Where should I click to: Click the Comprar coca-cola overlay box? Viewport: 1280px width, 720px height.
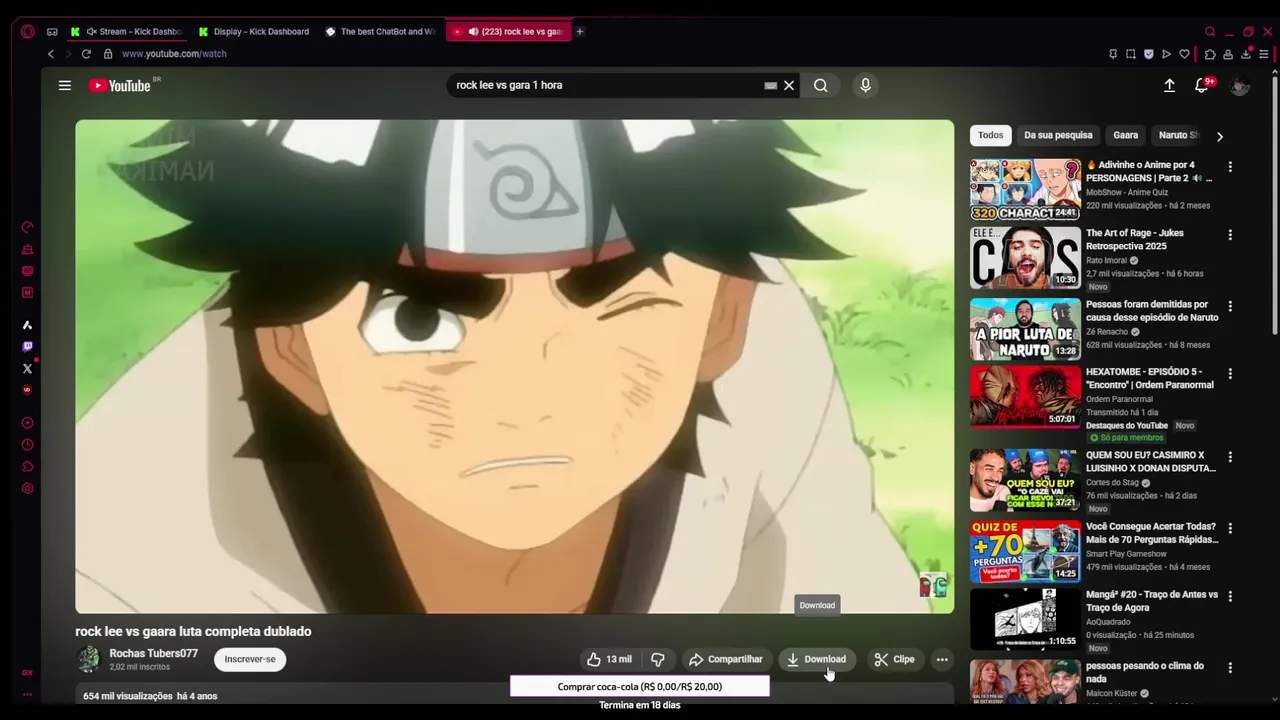[x=640, y=687]
